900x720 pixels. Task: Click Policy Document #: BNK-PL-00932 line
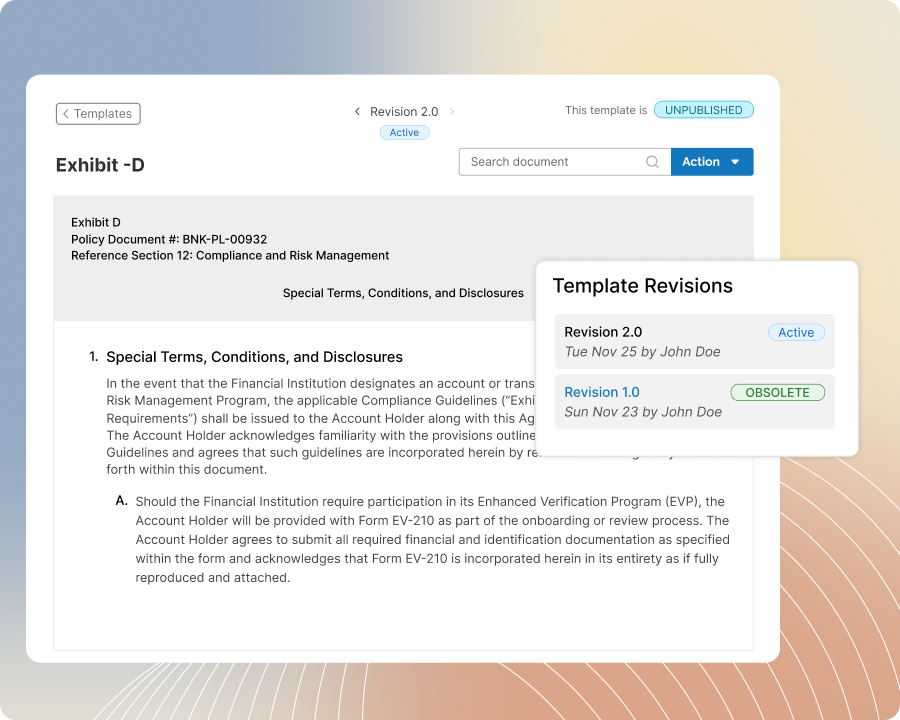click(x=169, y=239)
